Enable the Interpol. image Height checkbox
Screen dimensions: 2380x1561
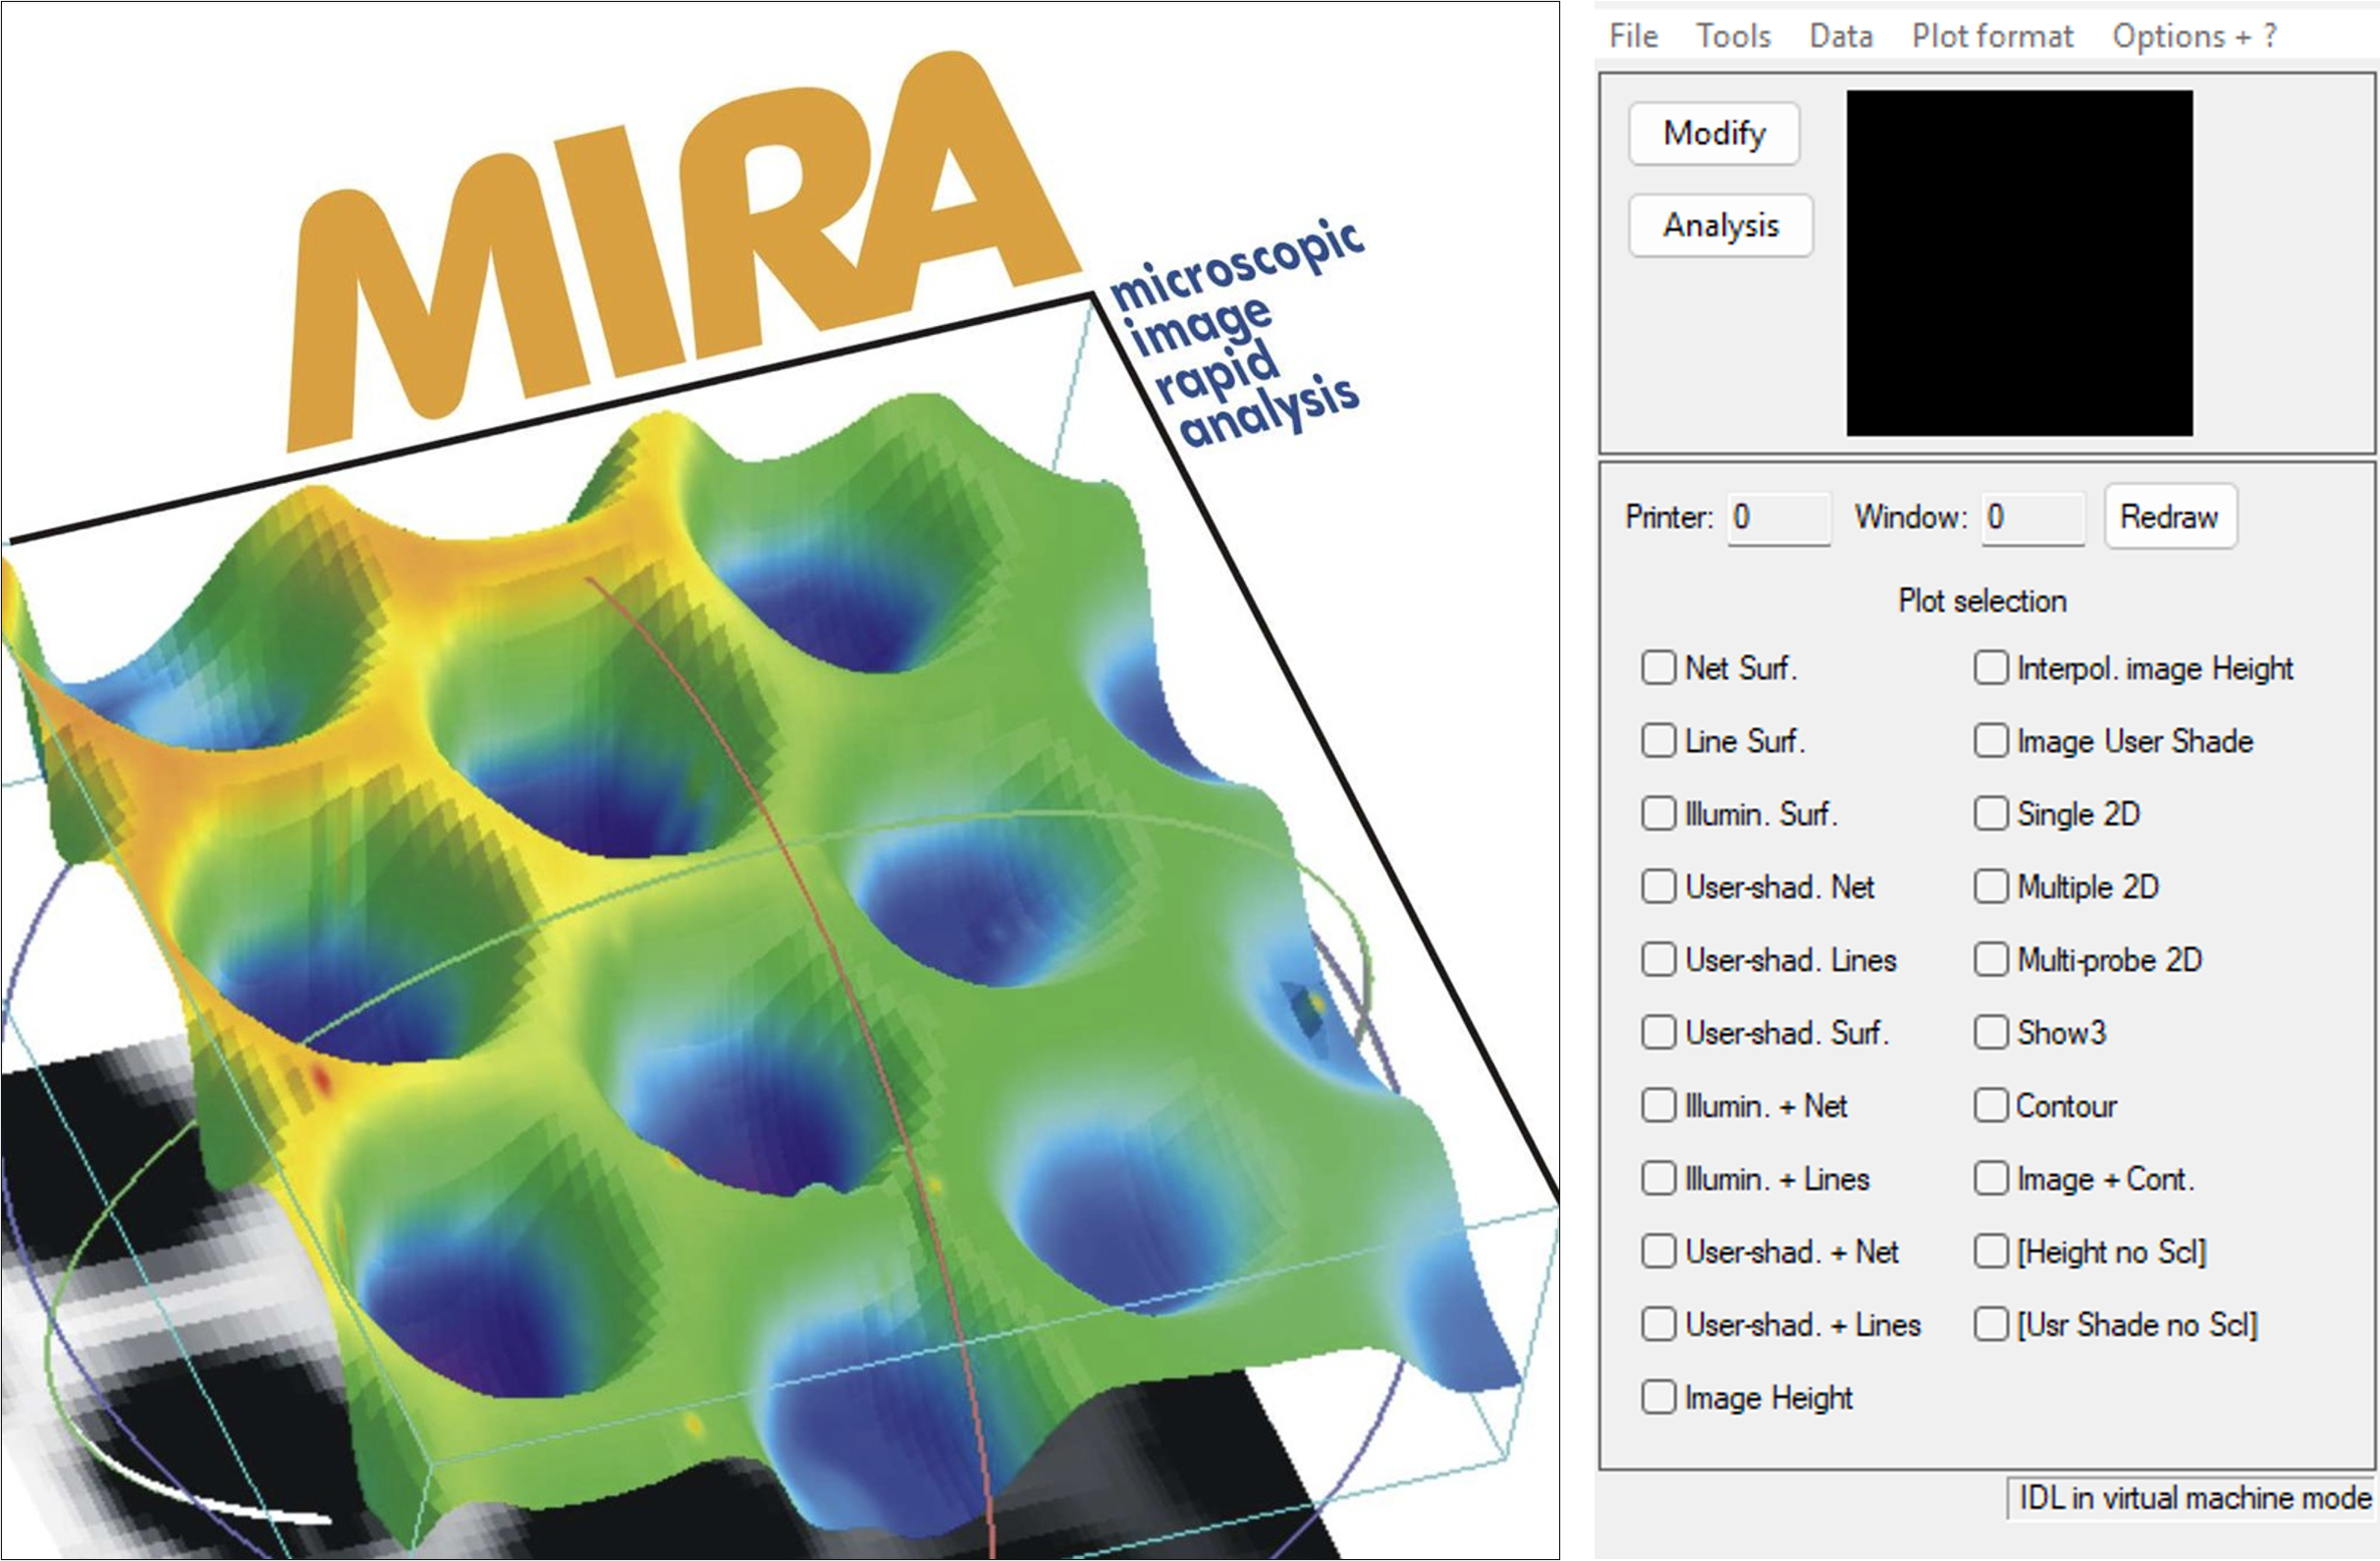click(1991, 668)
